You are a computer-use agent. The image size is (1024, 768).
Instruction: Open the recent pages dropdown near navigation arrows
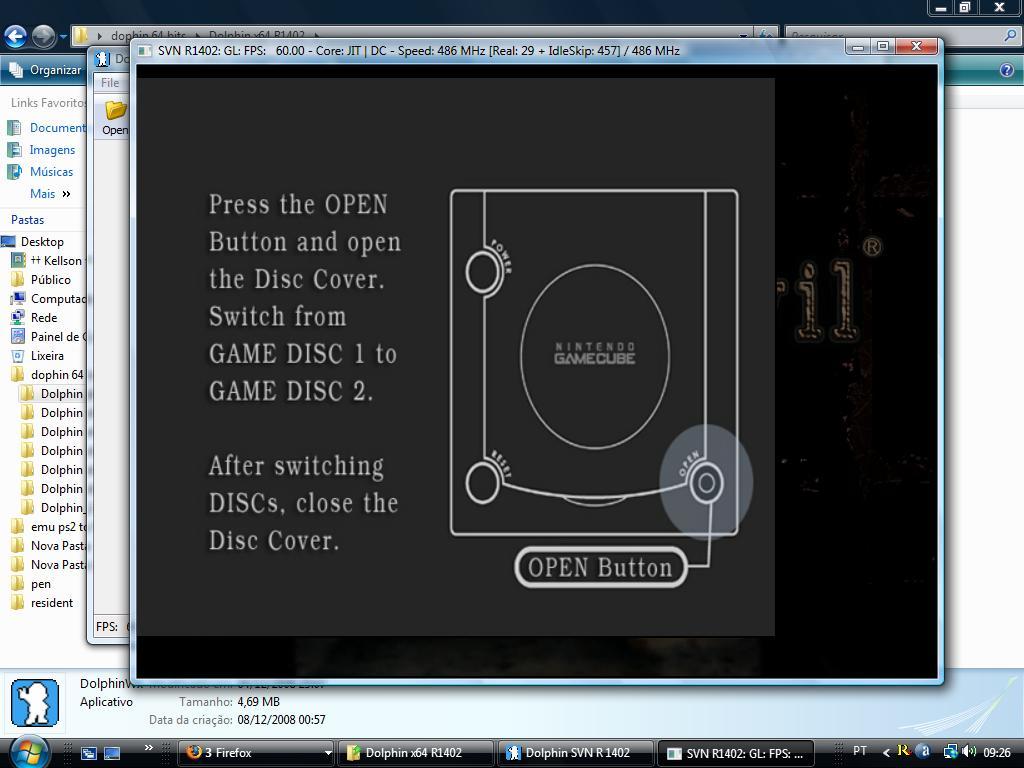tap(63, 37)
